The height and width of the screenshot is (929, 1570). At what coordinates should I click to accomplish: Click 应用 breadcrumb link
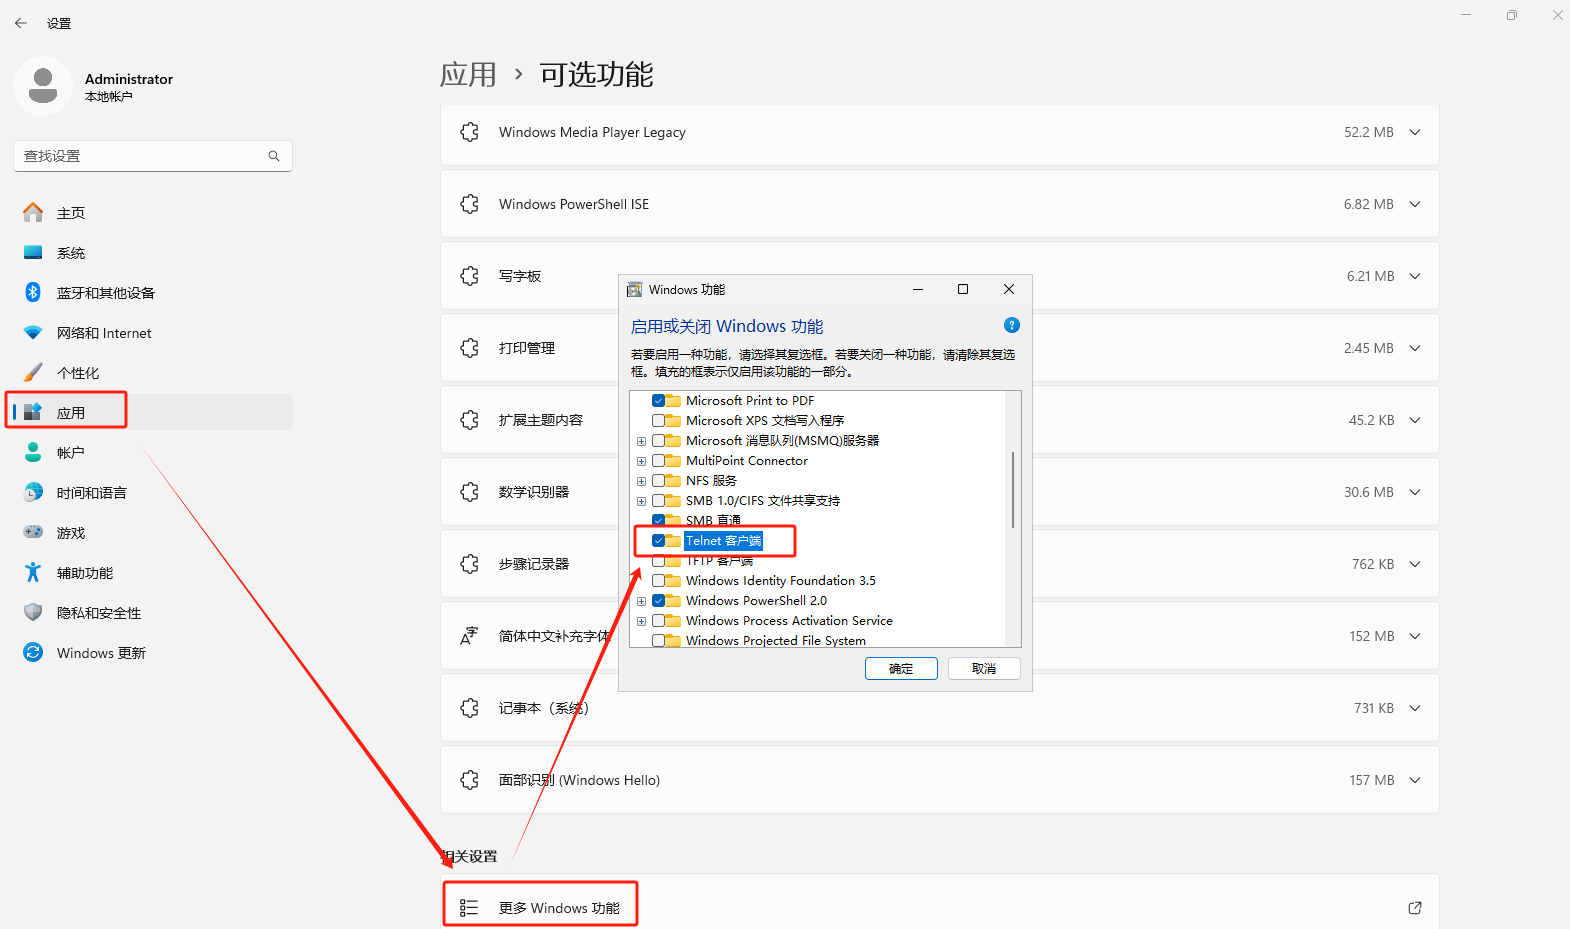(468, 74)
